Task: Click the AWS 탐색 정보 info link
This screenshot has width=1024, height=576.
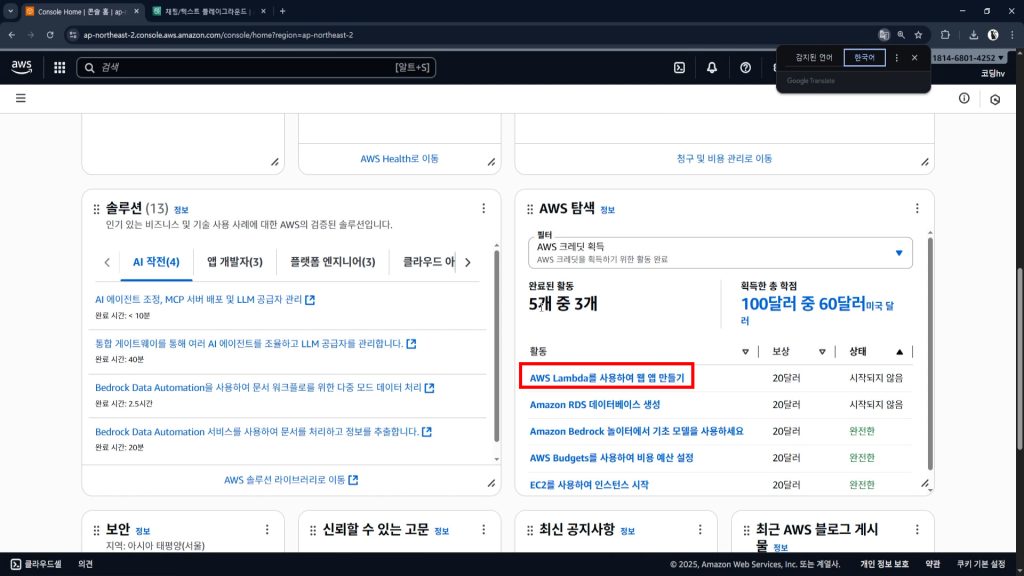Action: click(x=607, y=210)
